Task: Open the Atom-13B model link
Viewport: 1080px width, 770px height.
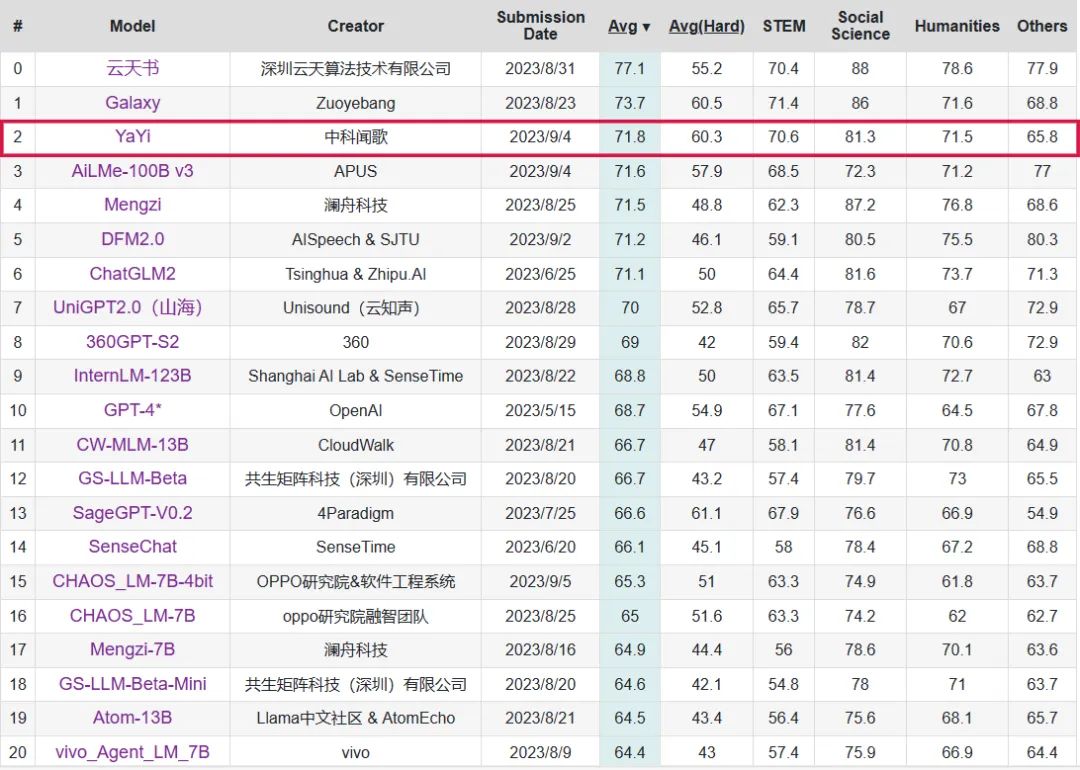Action: click(x=132, y=717)
